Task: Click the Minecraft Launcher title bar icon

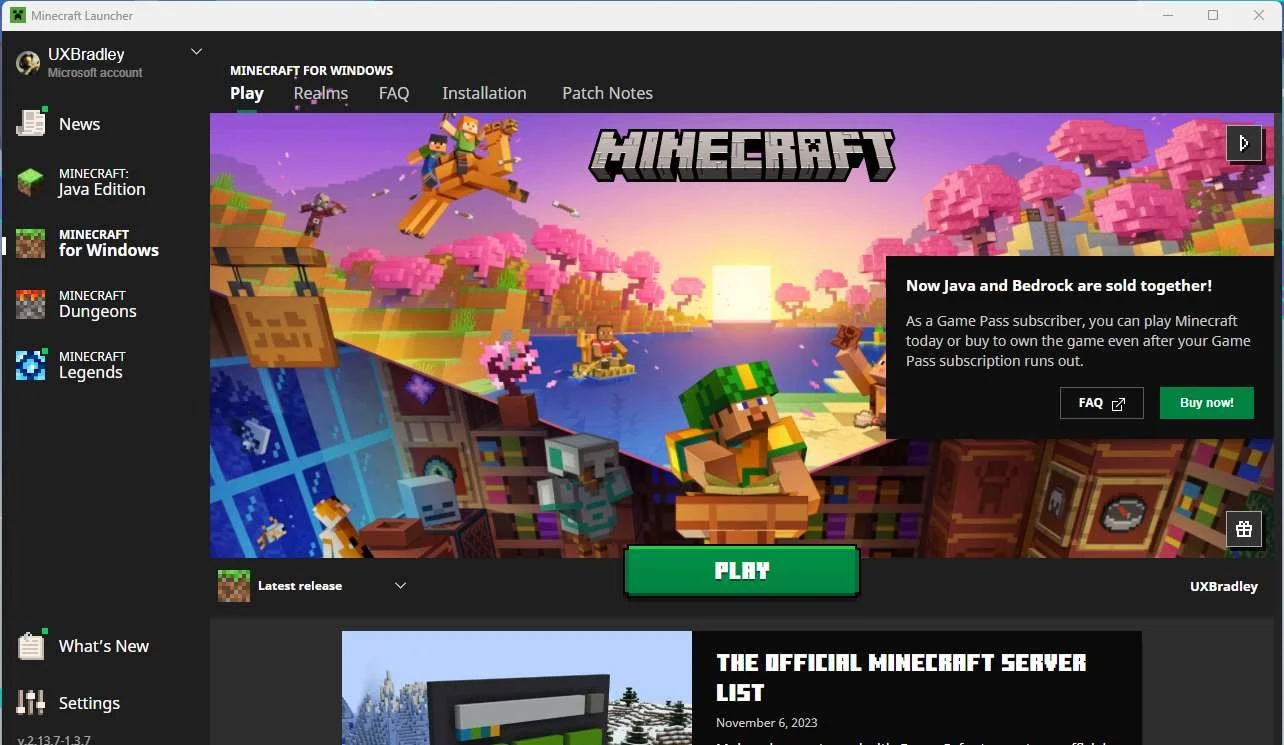Action: point(18,15)
